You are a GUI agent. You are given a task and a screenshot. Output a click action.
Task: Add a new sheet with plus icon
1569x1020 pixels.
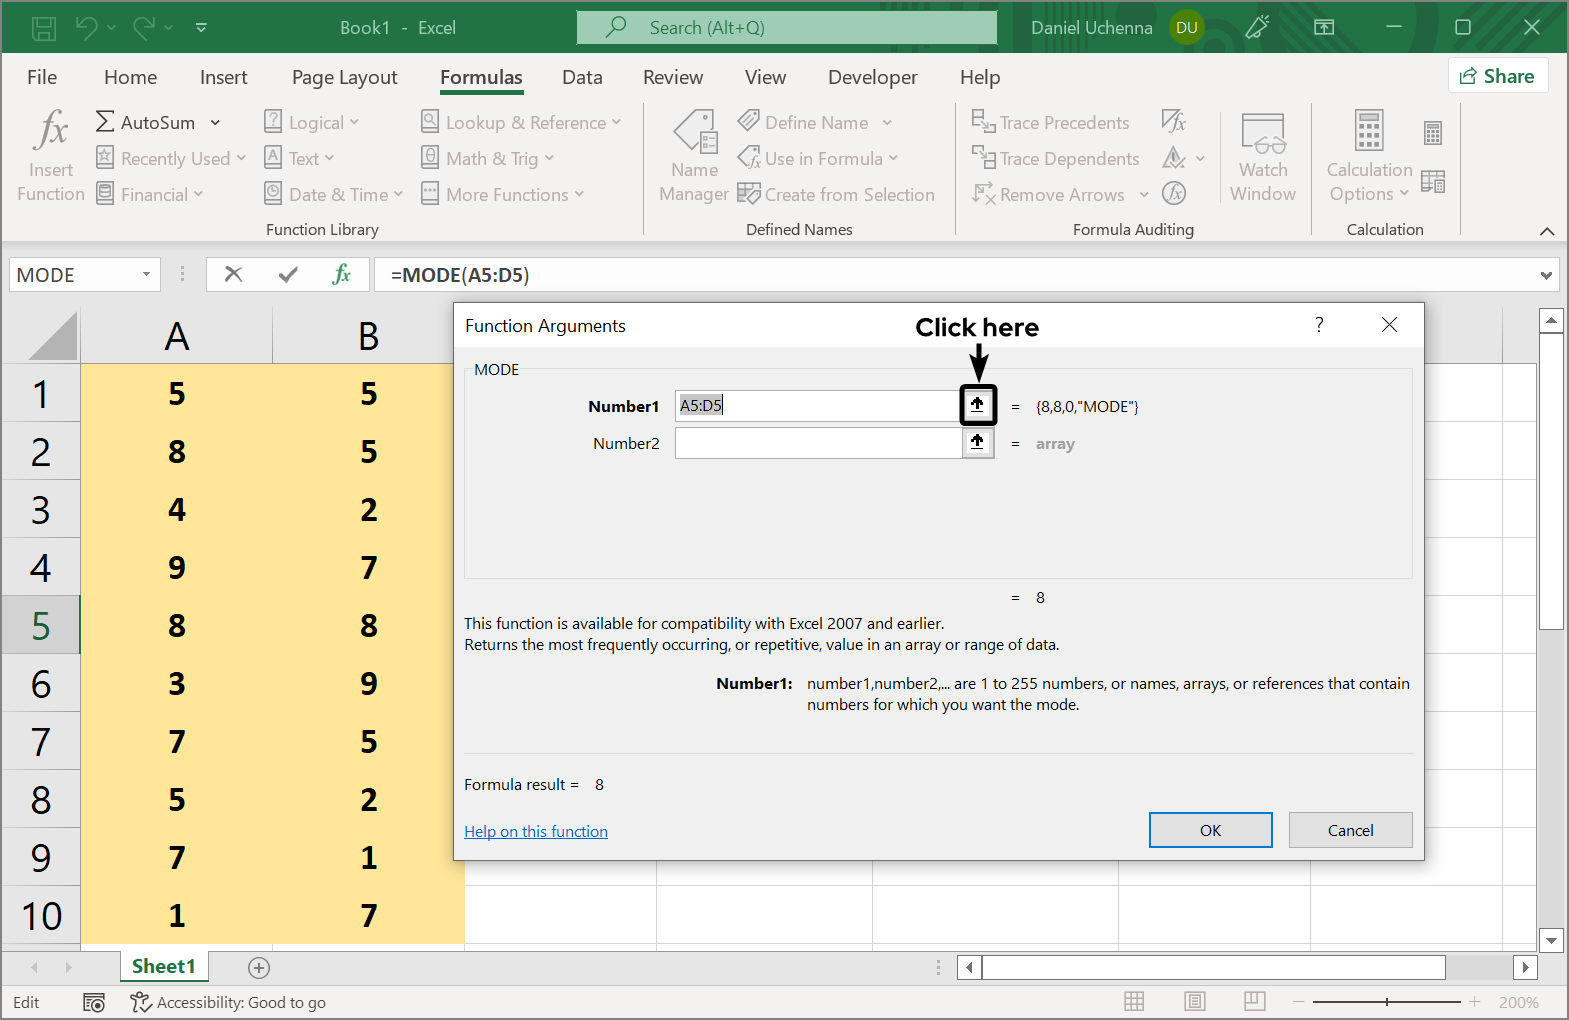259,967
